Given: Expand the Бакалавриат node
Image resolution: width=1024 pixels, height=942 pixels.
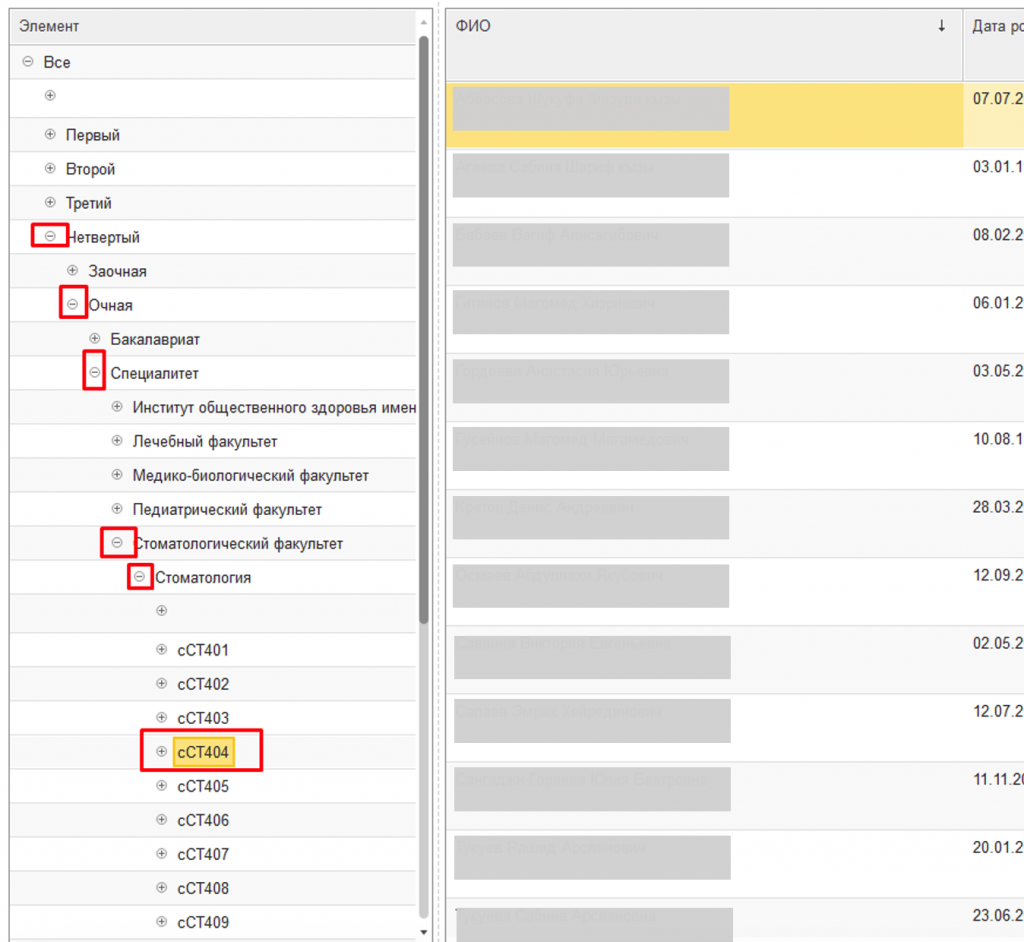Looking at the screenshot, I should click(x=95, y=338).
